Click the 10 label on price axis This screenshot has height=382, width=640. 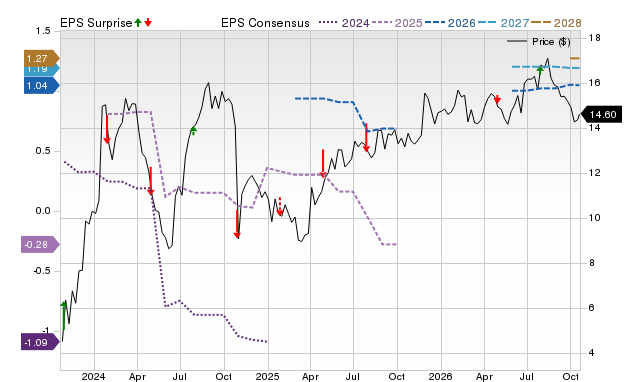click(x=594, y=218)
